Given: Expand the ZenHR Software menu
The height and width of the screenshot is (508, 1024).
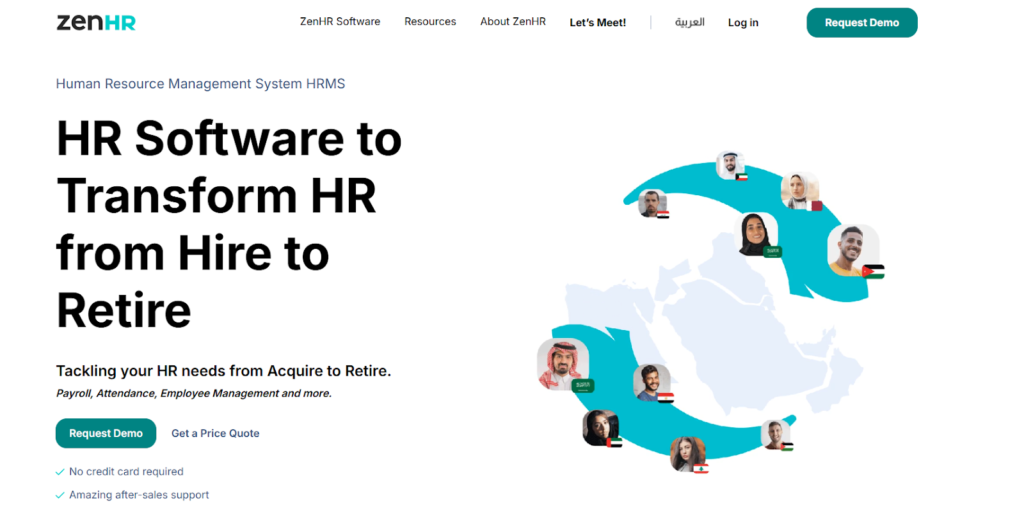Looking at the screenshot, I should coord(340,22).
